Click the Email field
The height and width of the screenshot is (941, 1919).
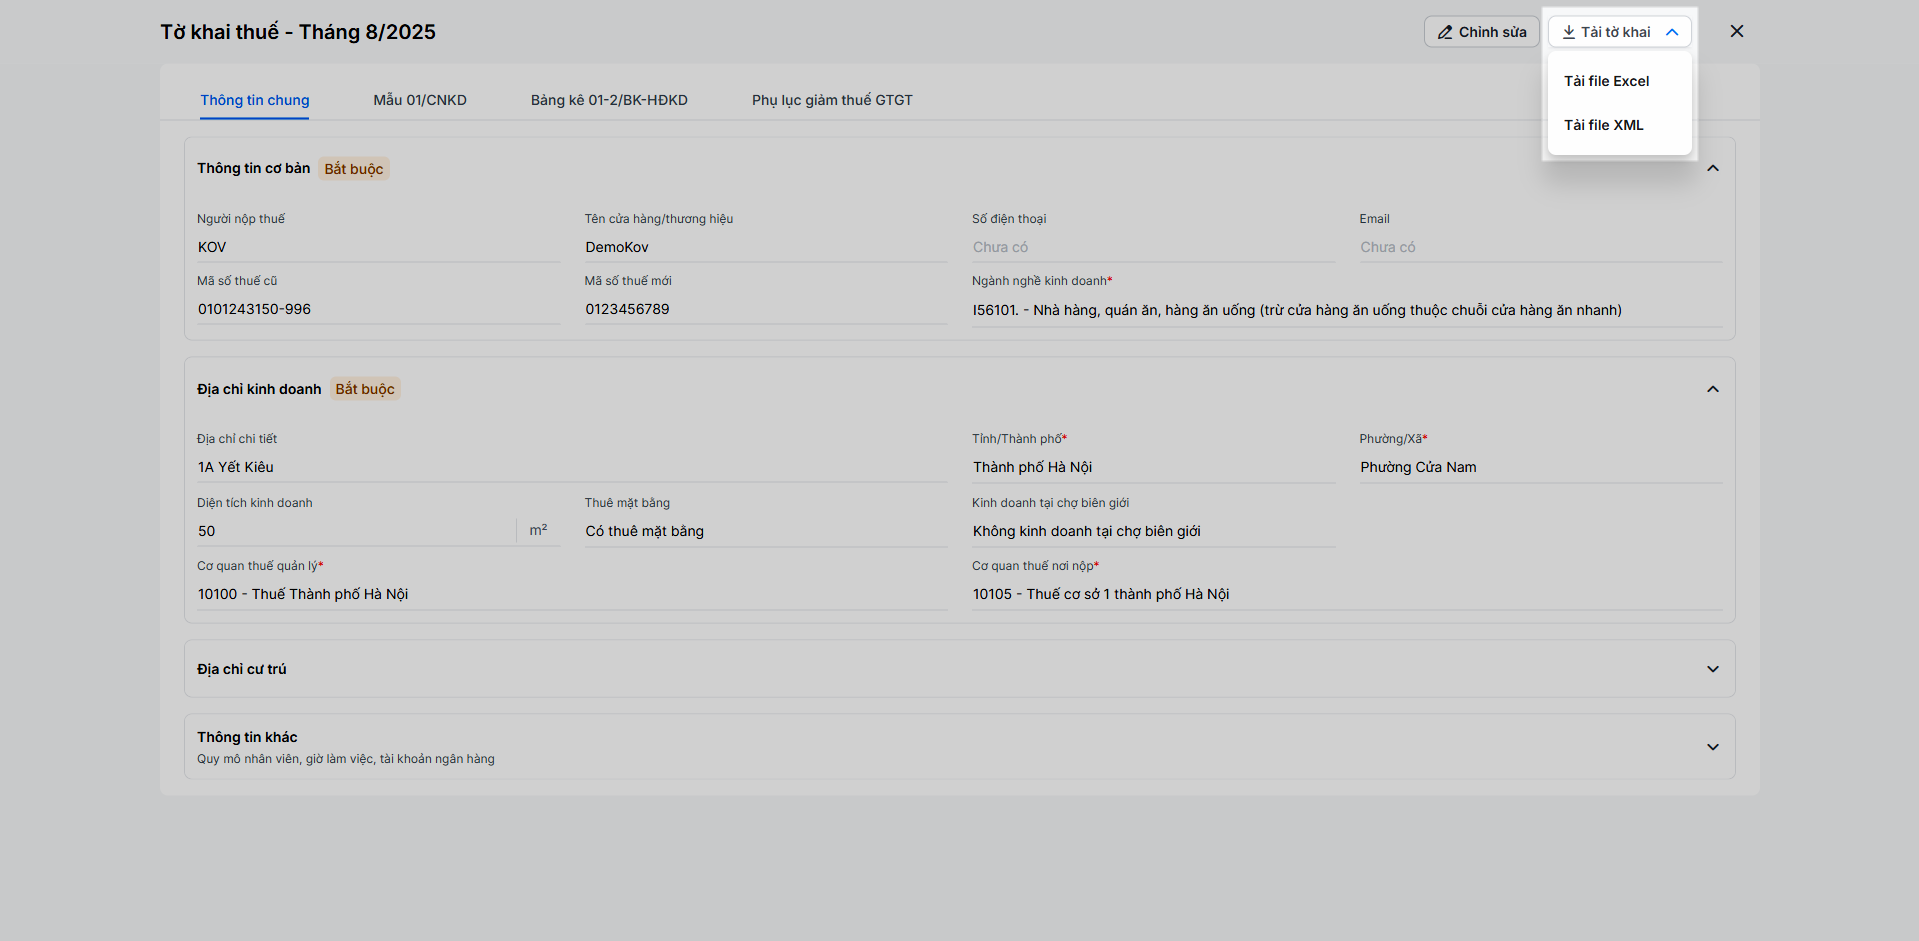tap(1540, 247)
